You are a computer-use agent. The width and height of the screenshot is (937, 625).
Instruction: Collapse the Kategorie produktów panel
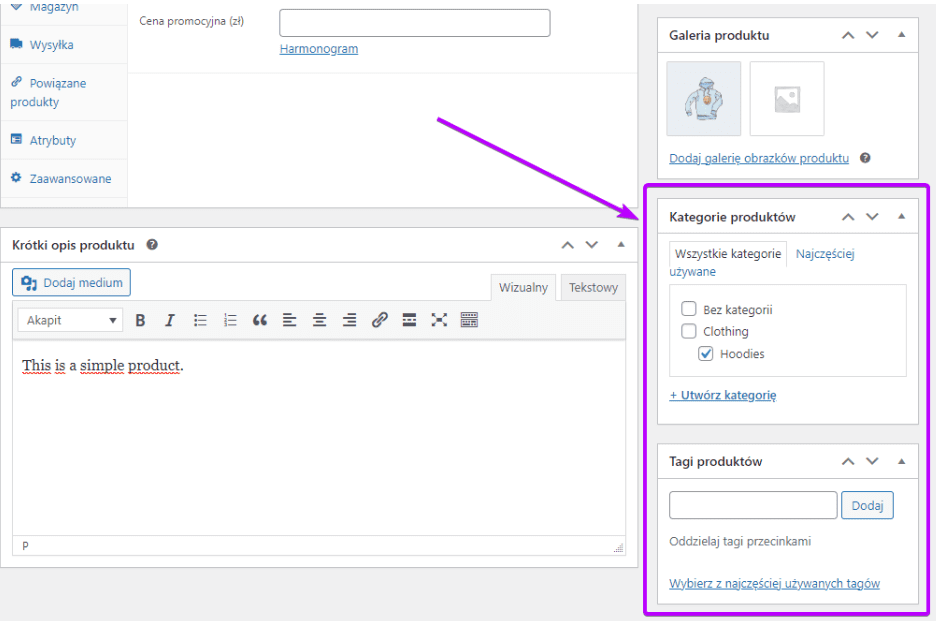900,217
